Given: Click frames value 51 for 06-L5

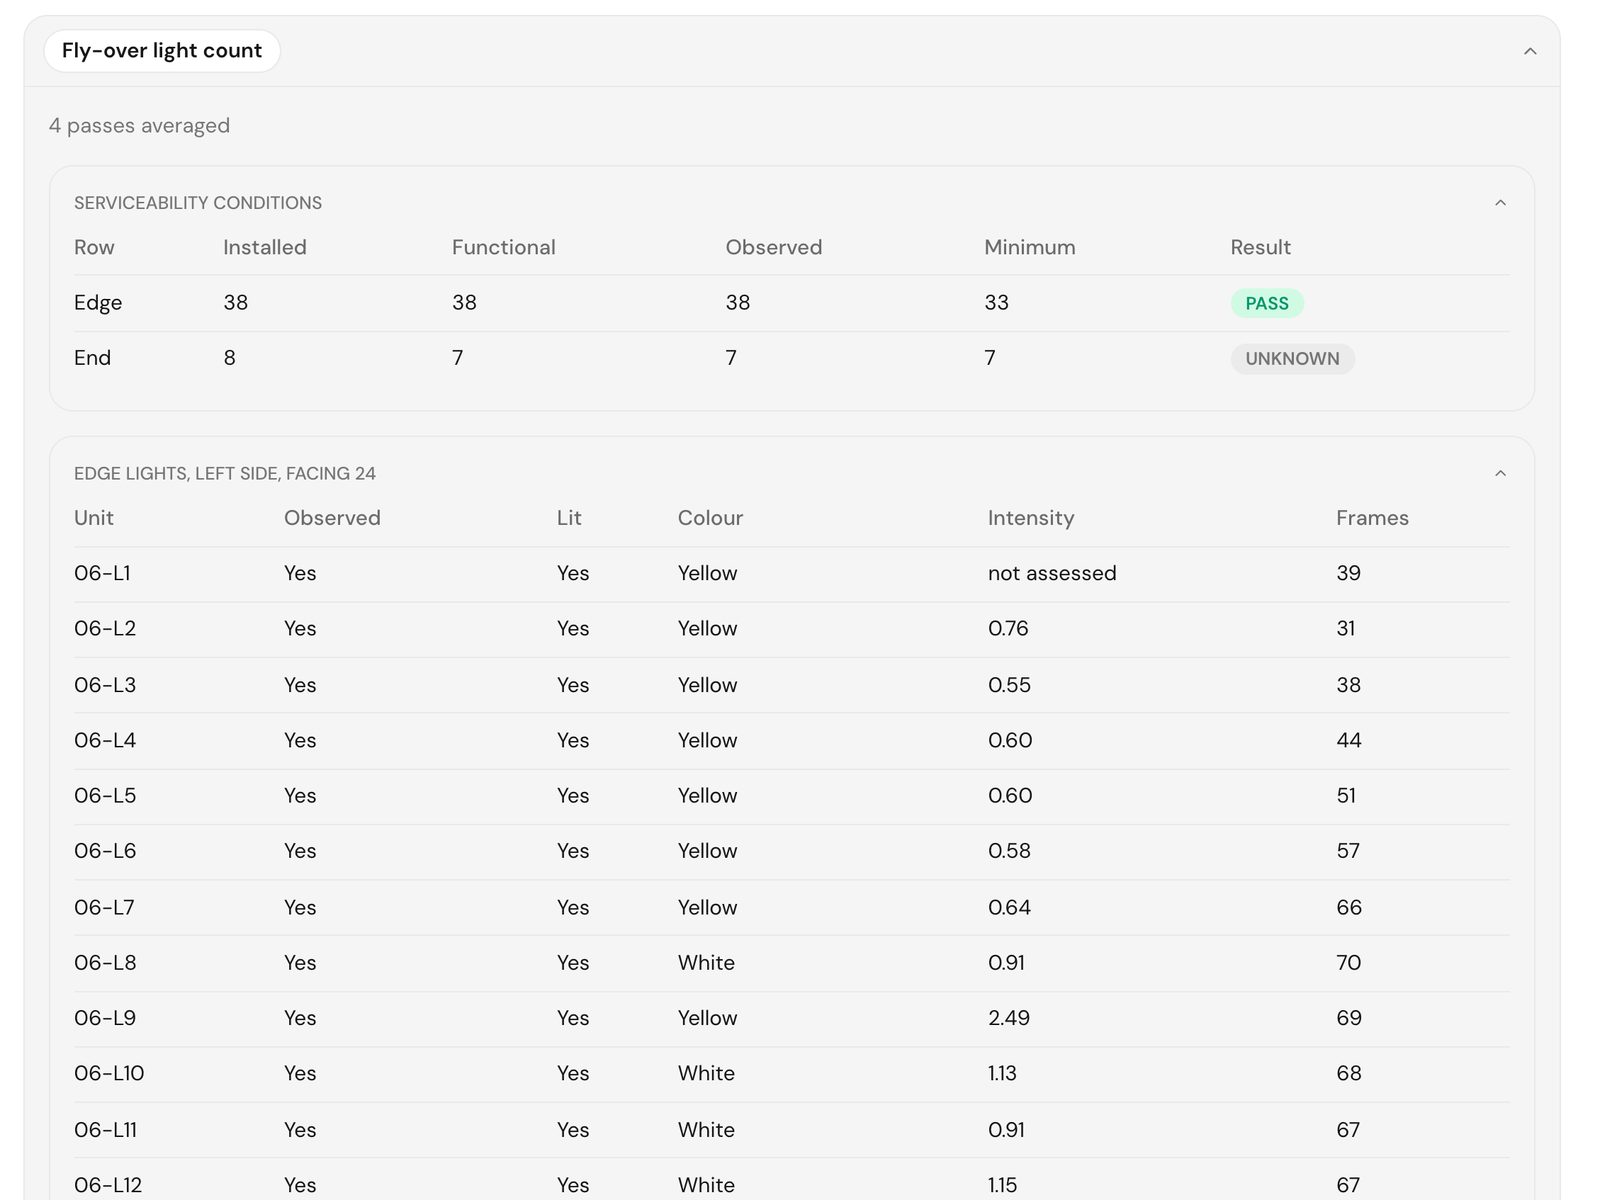Looking at the screenshot, I should [x=1346, y=795].
